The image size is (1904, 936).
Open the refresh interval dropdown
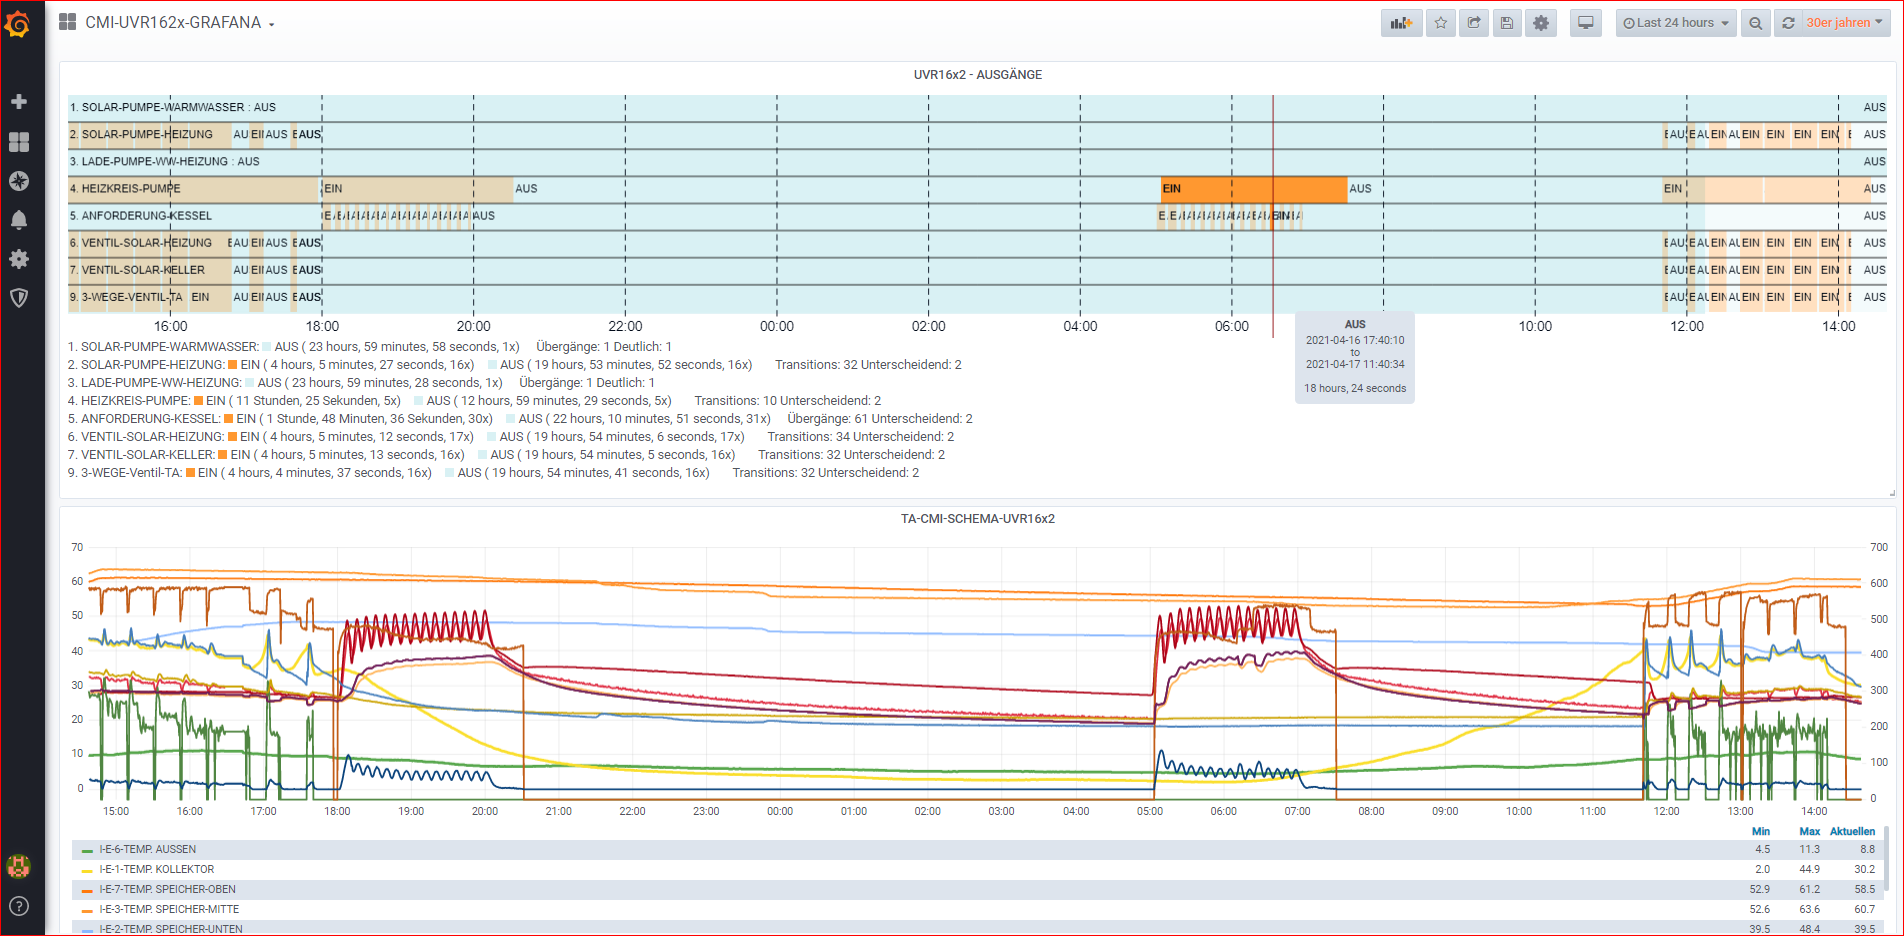coord(1844,23)
